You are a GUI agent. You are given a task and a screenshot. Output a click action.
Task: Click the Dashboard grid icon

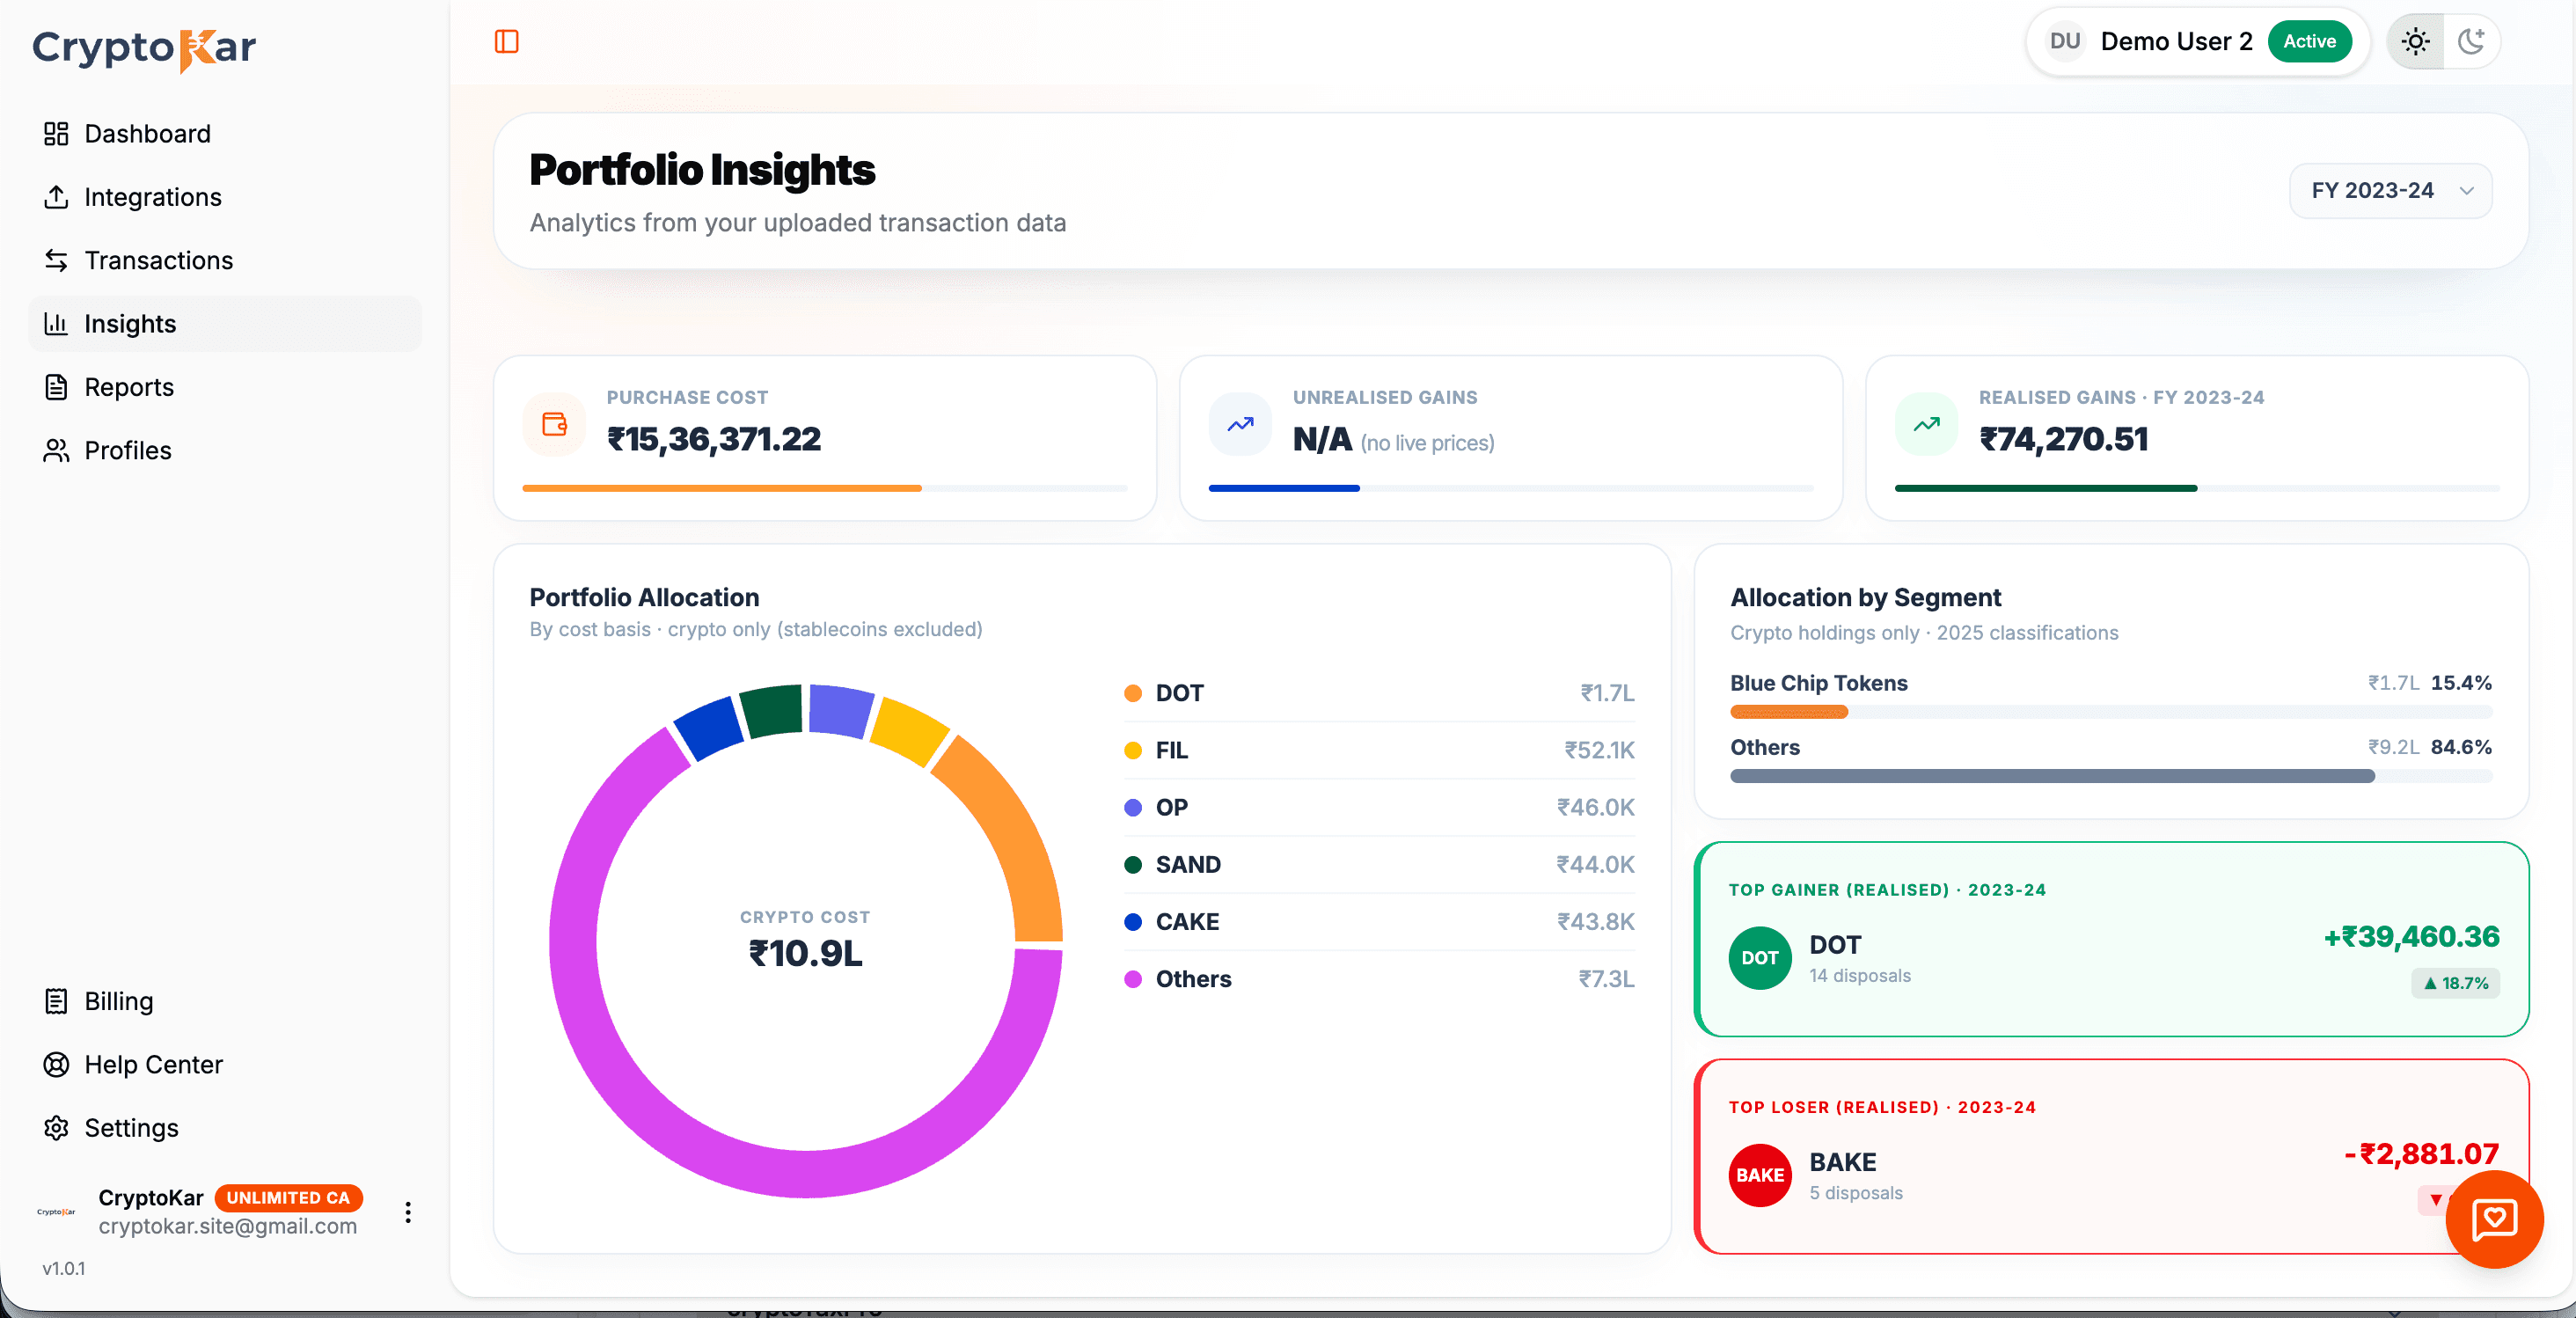pyautogui.click(x=56, y=134)
